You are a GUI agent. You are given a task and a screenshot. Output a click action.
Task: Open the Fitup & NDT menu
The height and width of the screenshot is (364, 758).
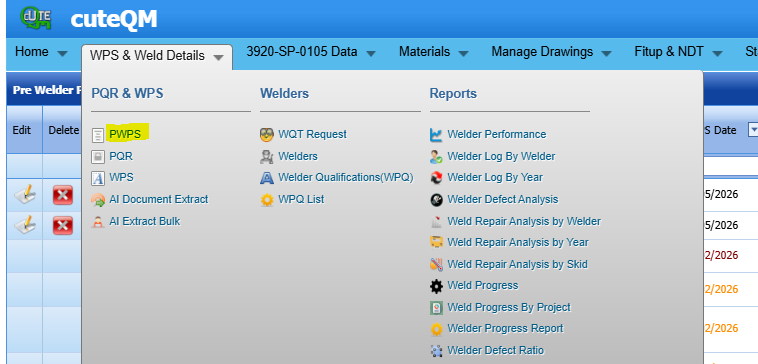click(669, 52)
